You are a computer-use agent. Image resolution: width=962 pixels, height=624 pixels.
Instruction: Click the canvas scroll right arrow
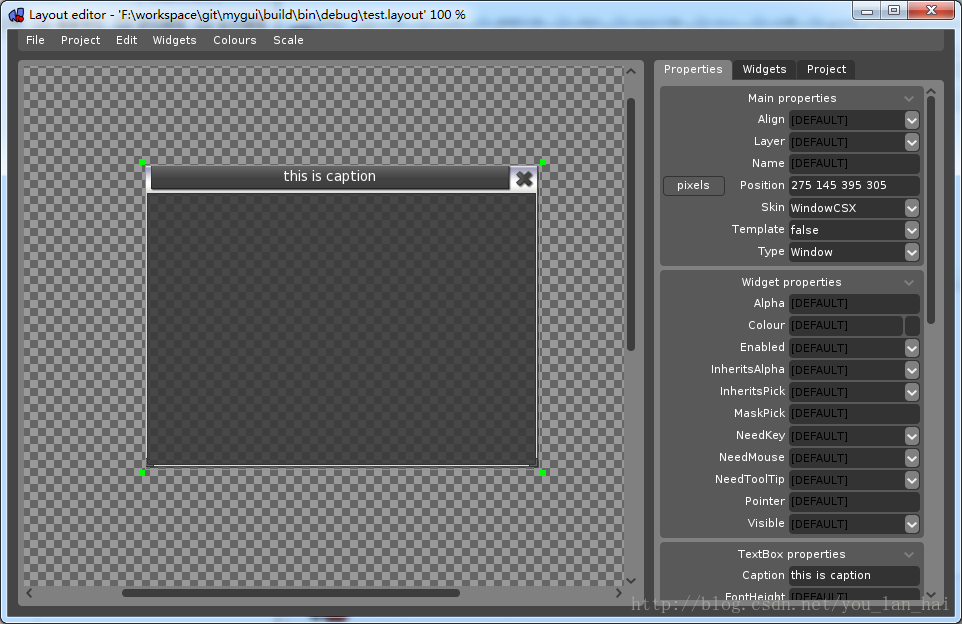point(618,593)
